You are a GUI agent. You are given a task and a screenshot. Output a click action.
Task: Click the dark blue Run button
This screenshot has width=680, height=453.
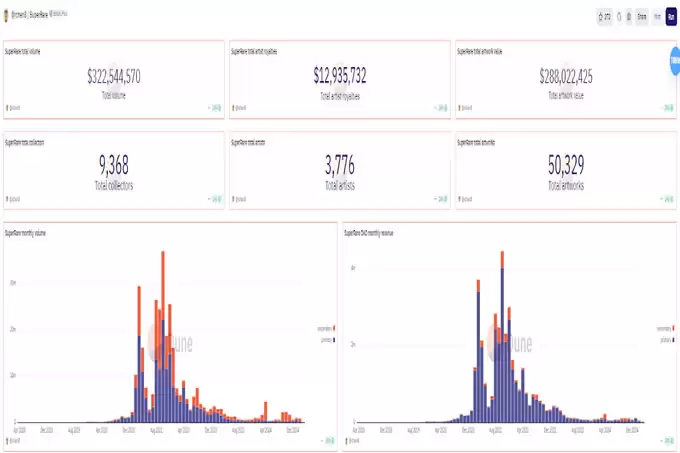pyautogui.click(x=671, y=17)
